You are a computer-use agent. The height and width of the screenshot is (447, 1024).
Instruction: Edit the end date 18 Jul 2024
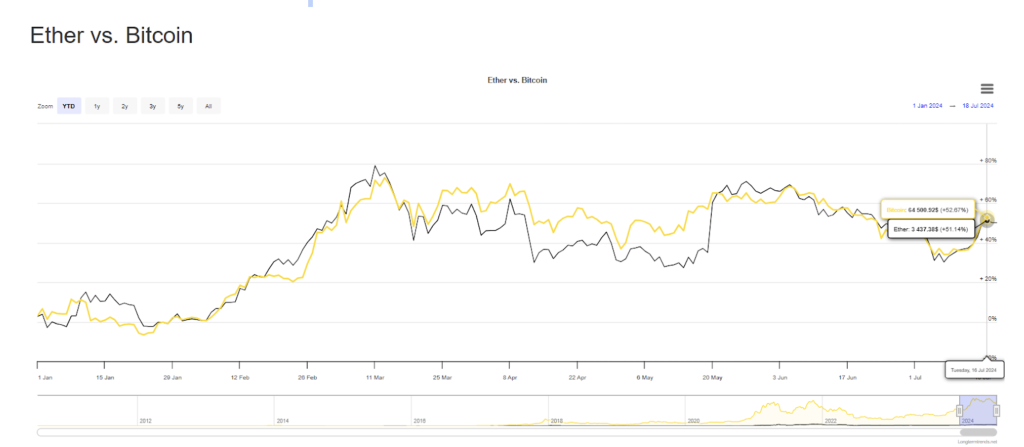pos(978,106)
